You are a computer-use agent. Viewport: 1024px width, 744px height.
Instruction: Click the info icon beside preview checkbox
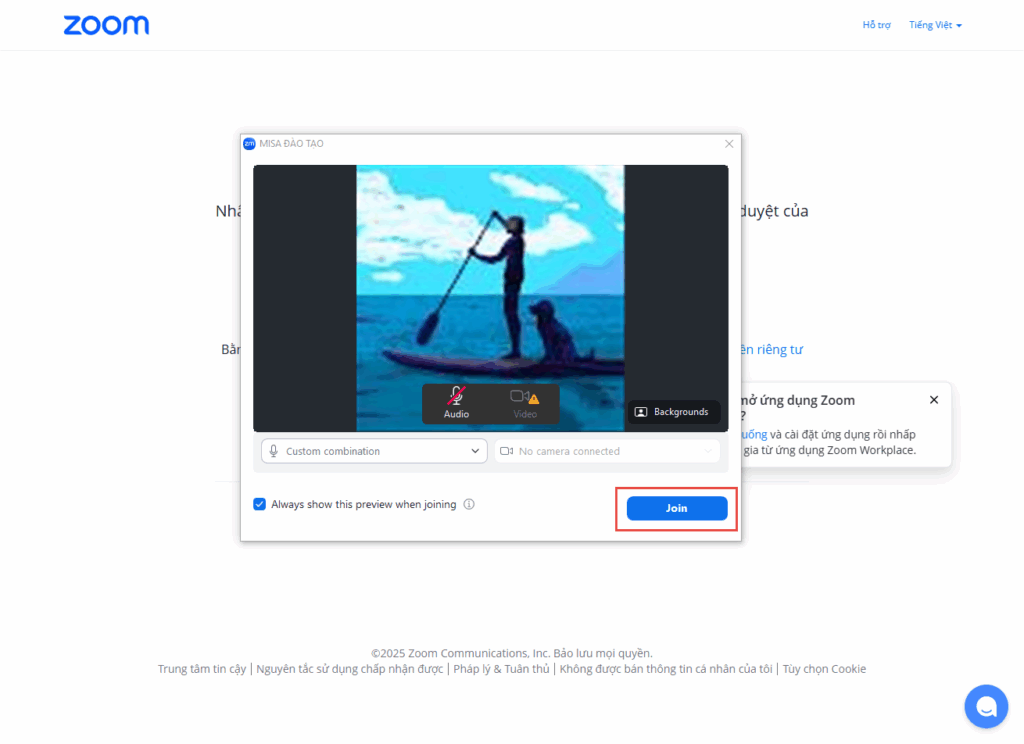click(469, 504)
